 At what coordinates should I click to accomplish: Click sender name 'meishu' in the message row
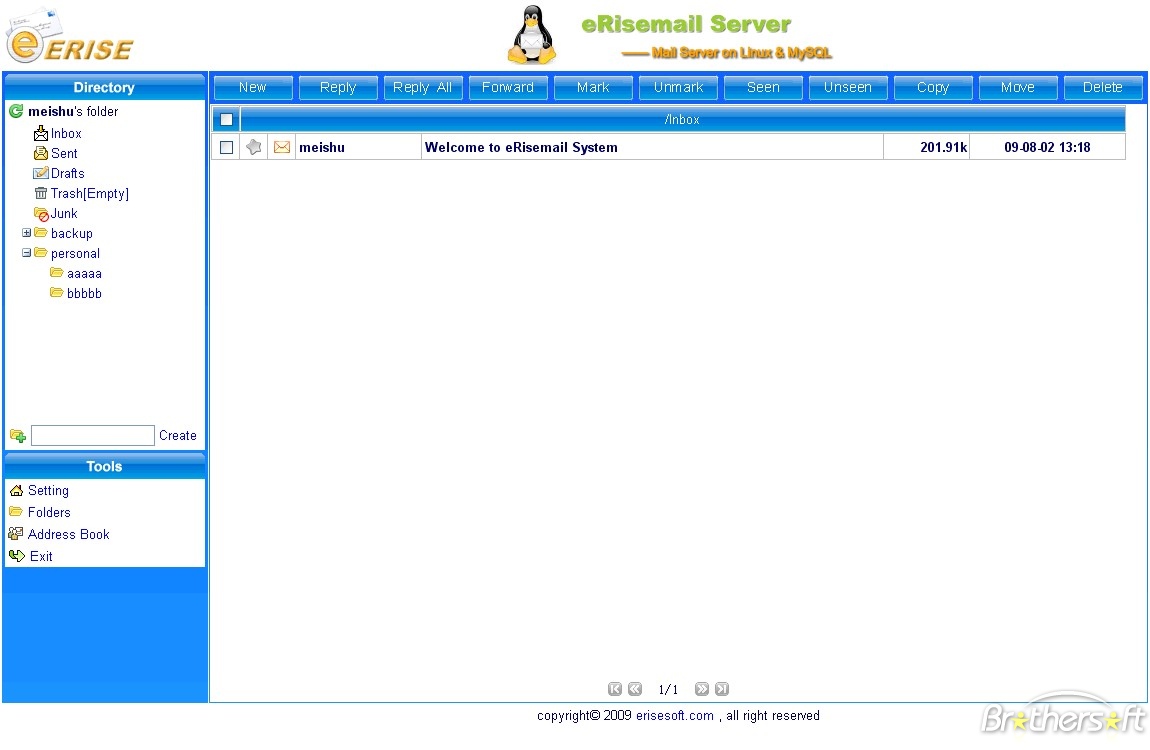point(322,147)
